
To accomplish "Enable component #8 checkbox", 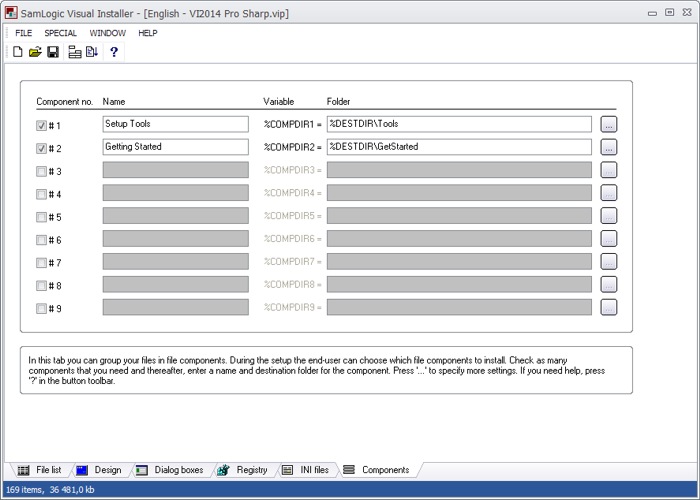I will click(41, 285).
